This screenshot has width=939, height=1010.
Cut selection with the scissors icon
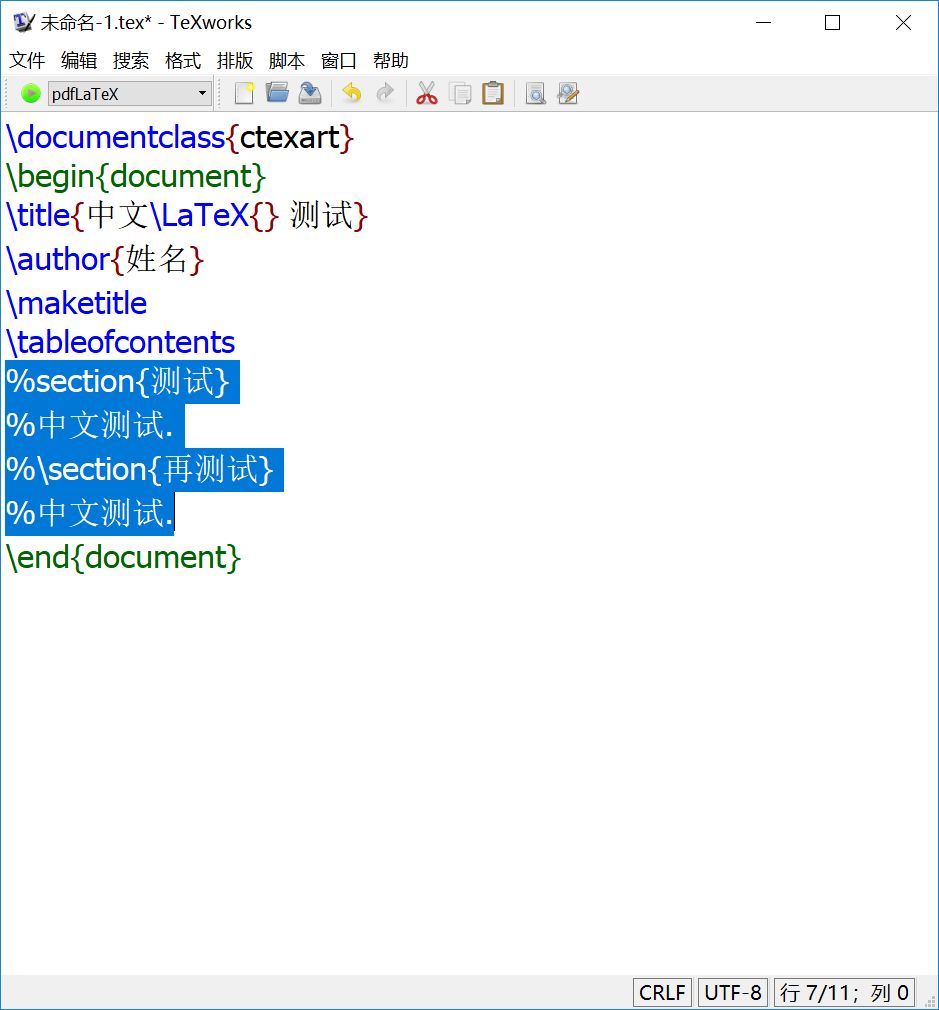click(x=426, y=94)
